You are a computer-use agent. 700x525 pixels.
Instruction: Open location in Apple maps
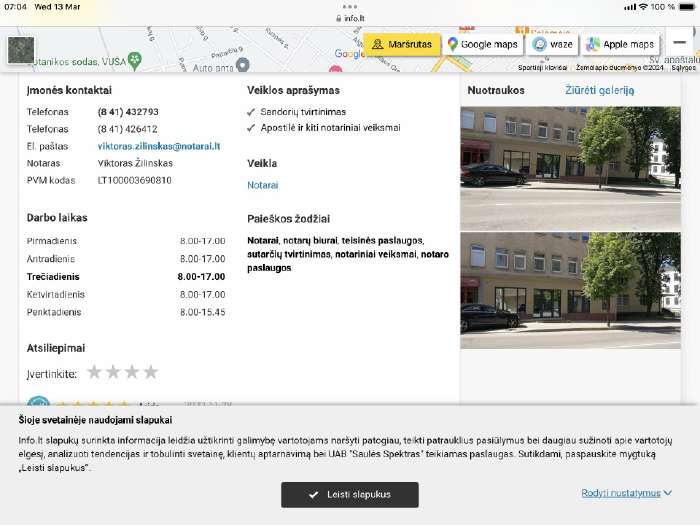(620, 44)
